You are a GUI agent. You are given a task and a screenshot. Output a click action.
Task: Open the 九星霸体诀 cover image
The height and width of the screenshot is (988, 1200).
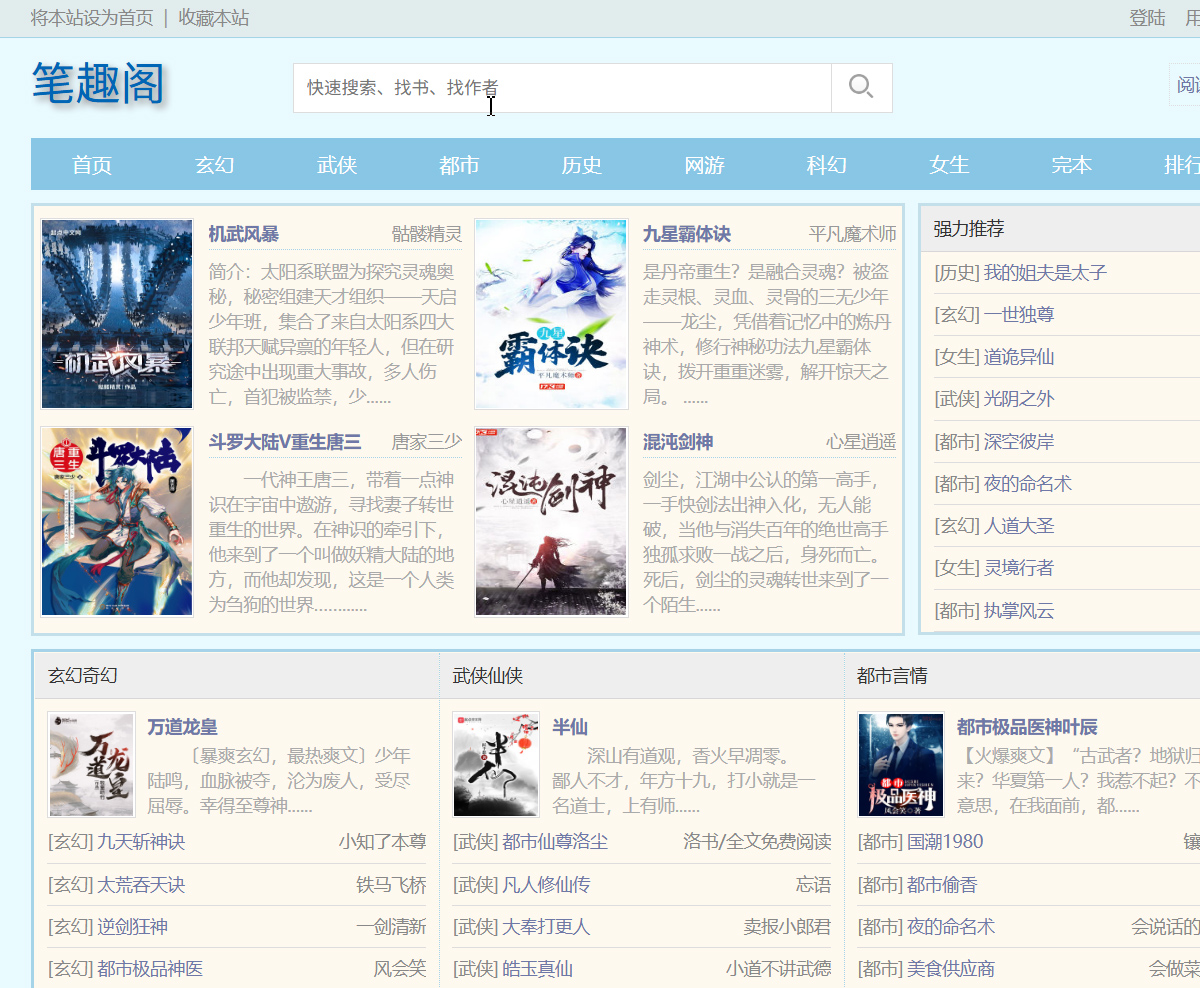[551, 314]
